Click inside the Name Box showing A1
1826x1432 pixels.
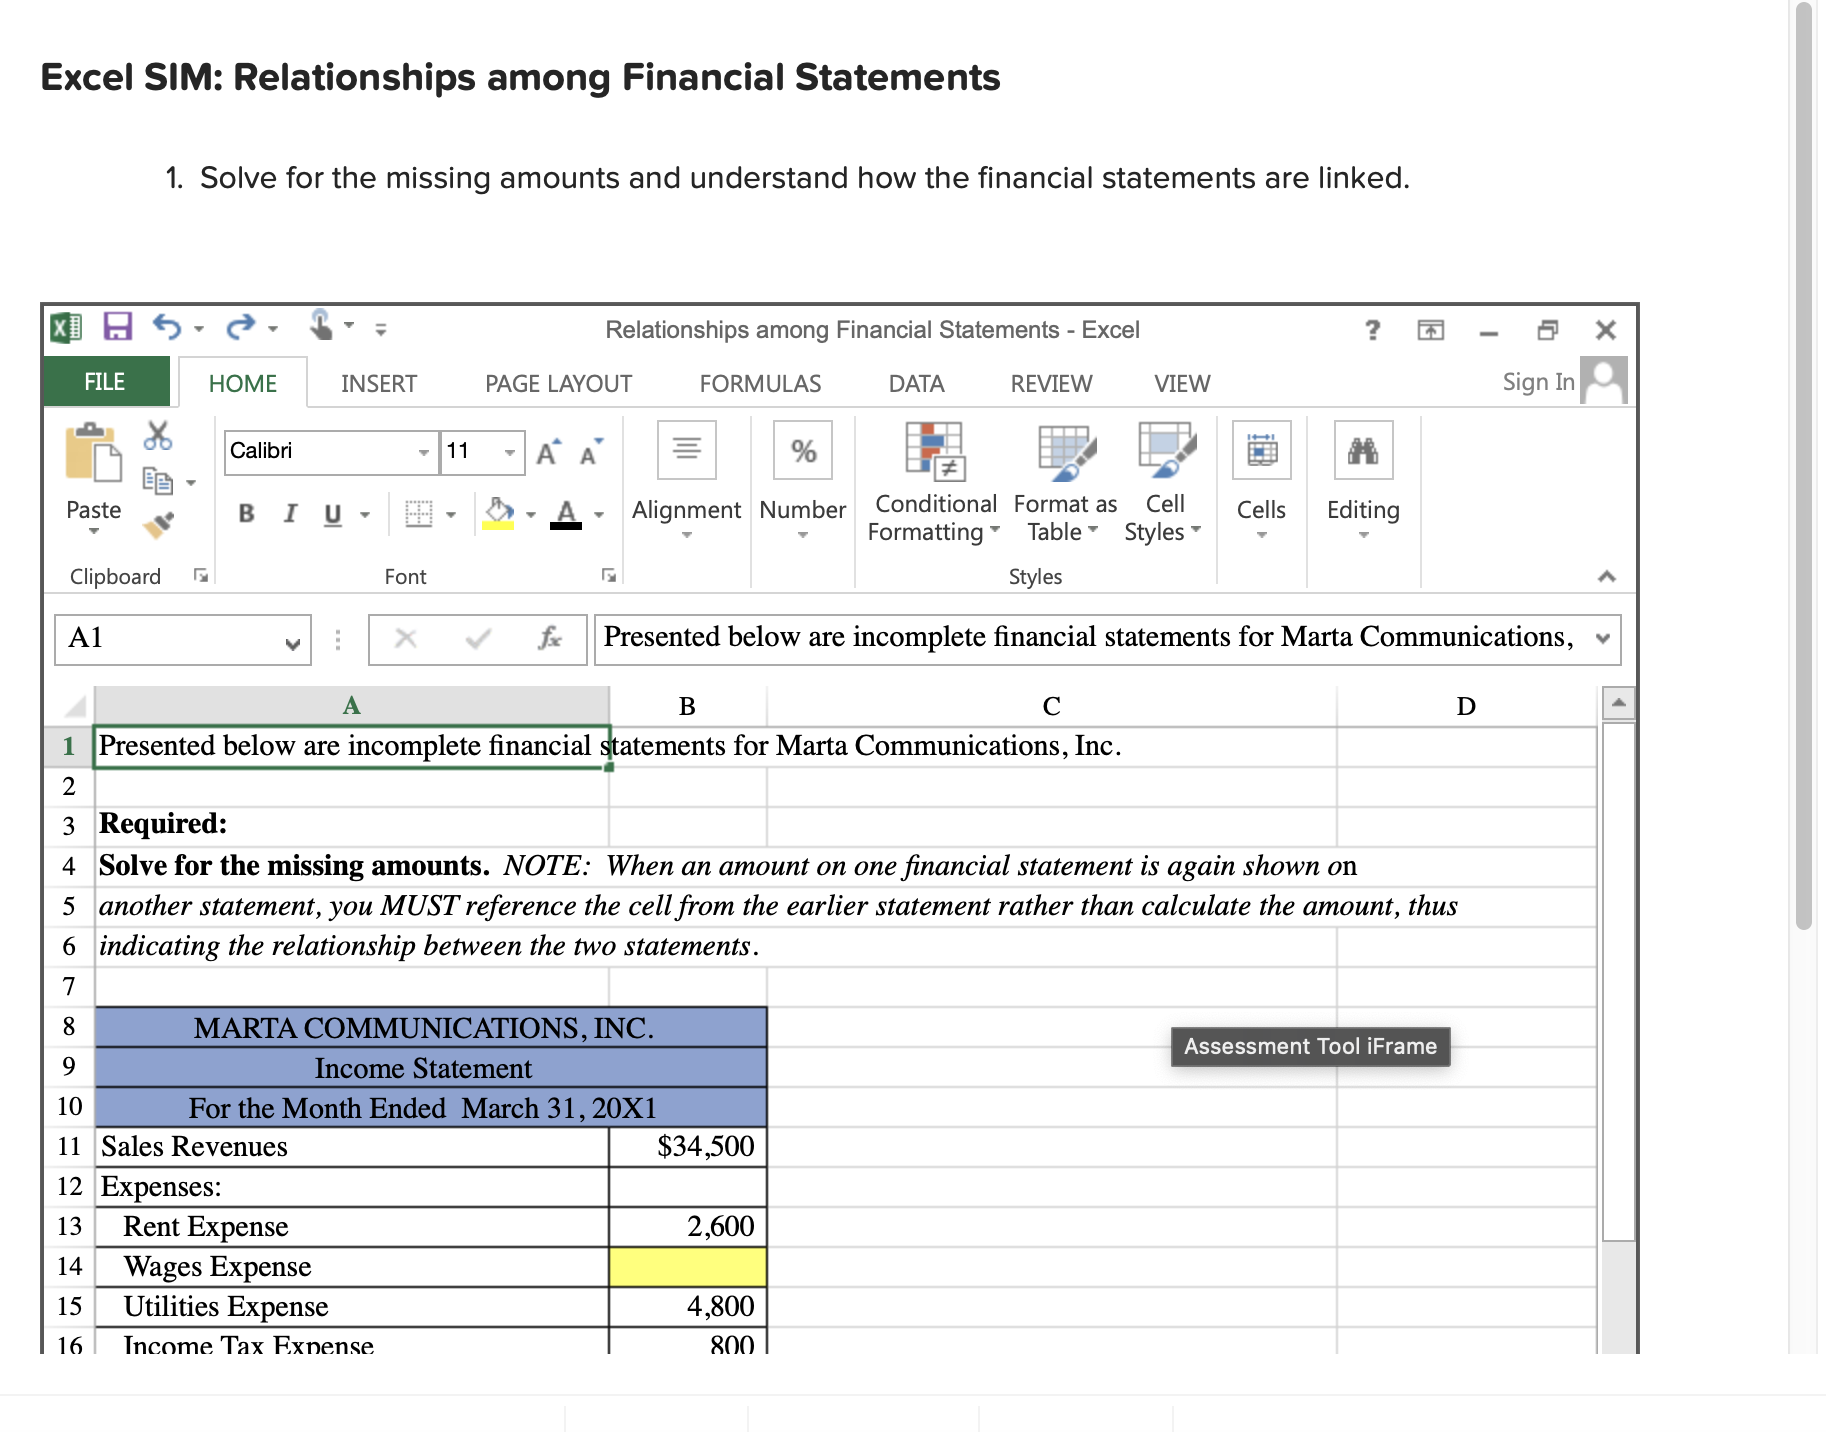170,639
